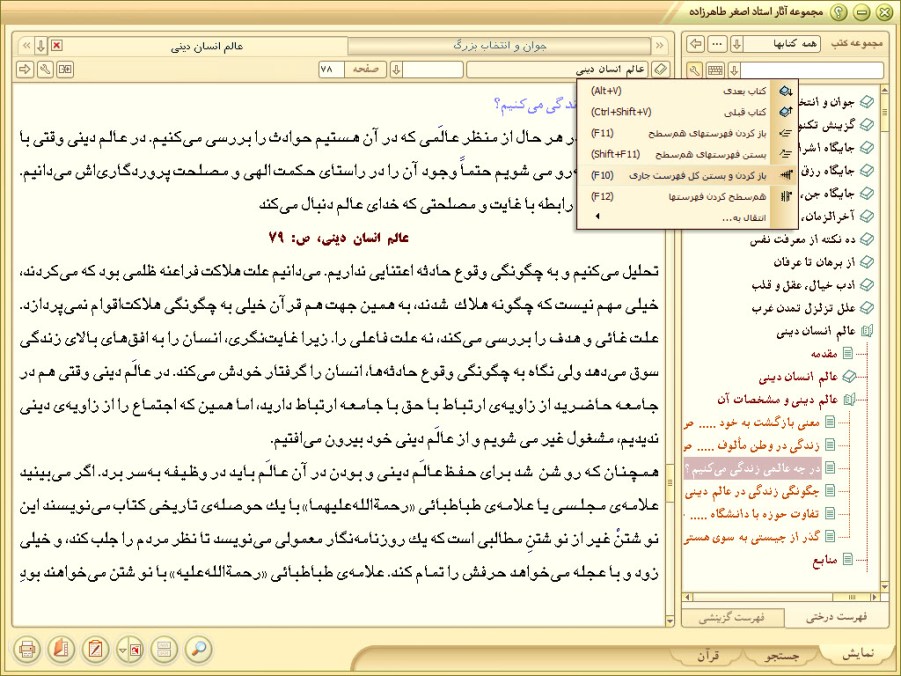Click the stacked panels layout icon in bottom toolbar
Screen dimensions: 901x676
coord(164,650)
